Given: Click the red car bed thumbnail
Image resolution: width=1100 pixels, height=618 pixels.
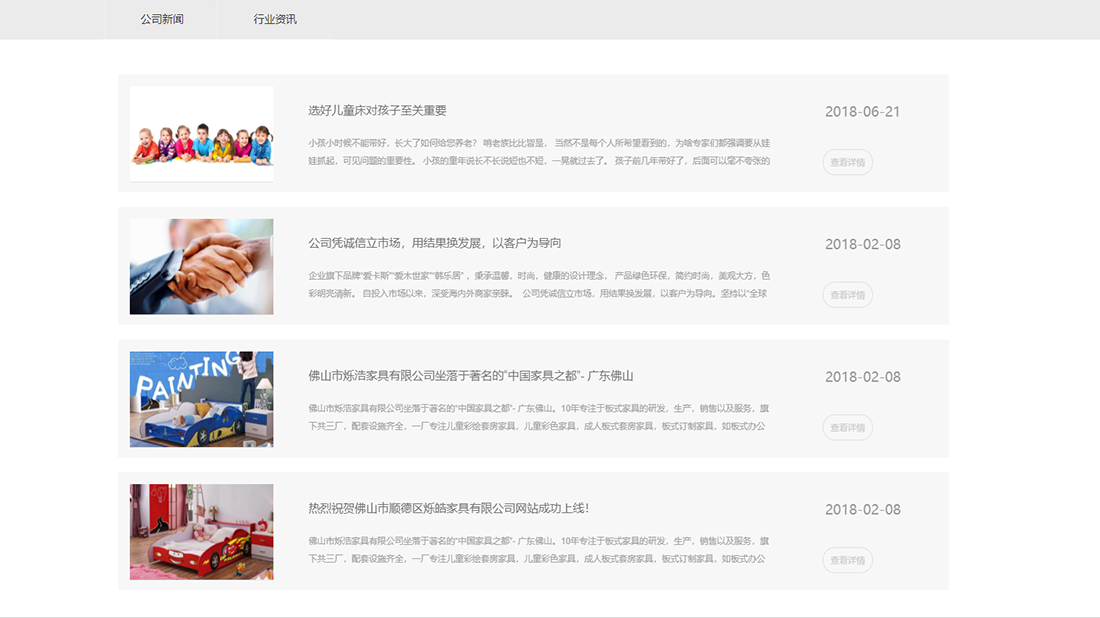Looking at the screenshot, I should (x=200, y=531).
